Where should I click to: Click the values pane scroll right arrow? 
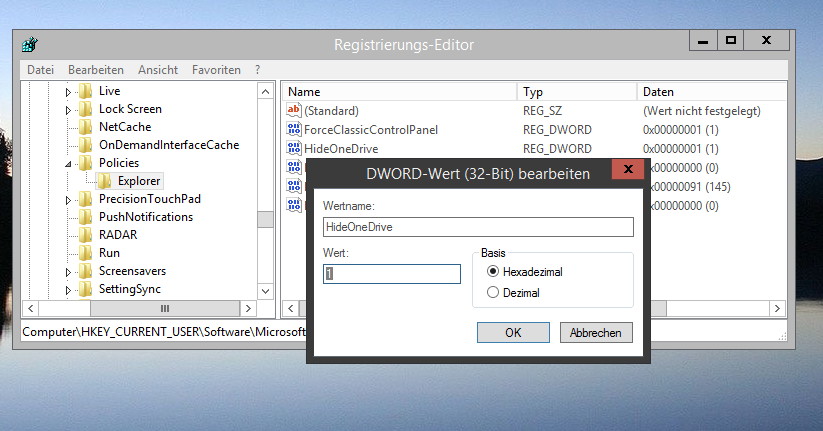pos(777,308)
